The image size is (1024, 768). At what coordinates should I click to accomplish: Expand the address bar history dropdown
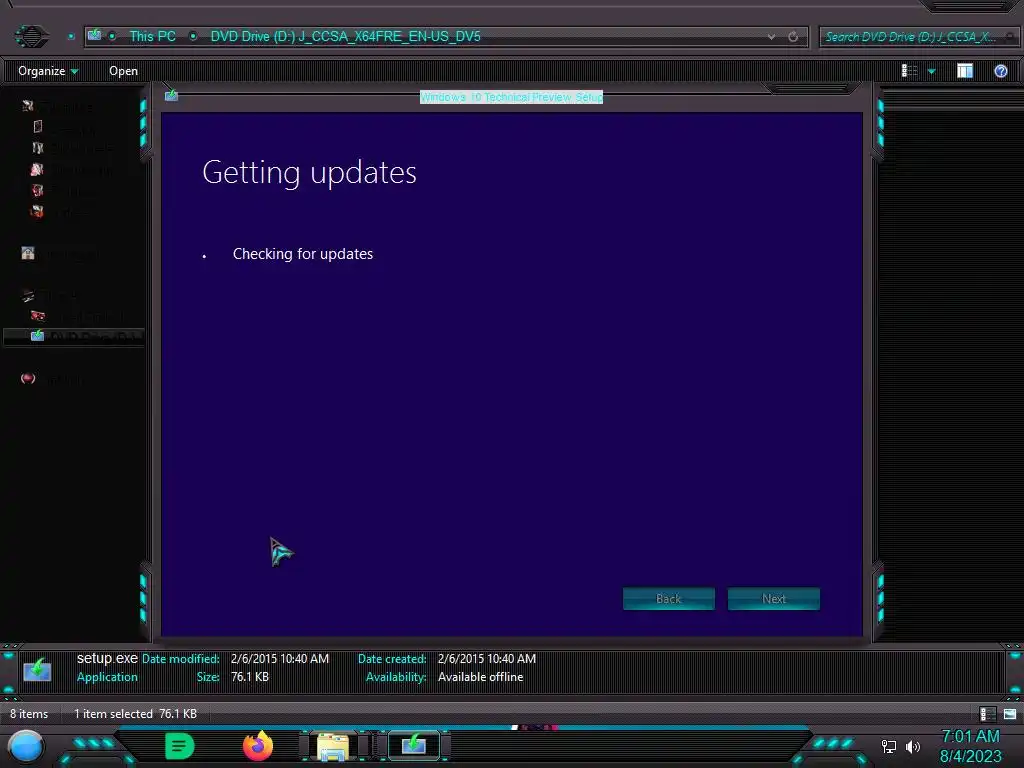(x=771, y=37)
